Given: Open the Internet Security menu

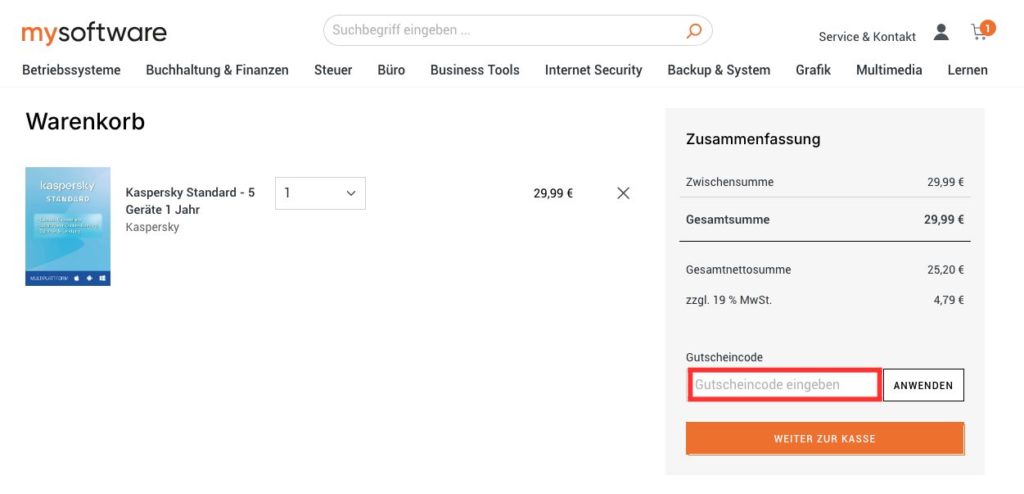Looking at the screenshot, I should tap(594, 70).
